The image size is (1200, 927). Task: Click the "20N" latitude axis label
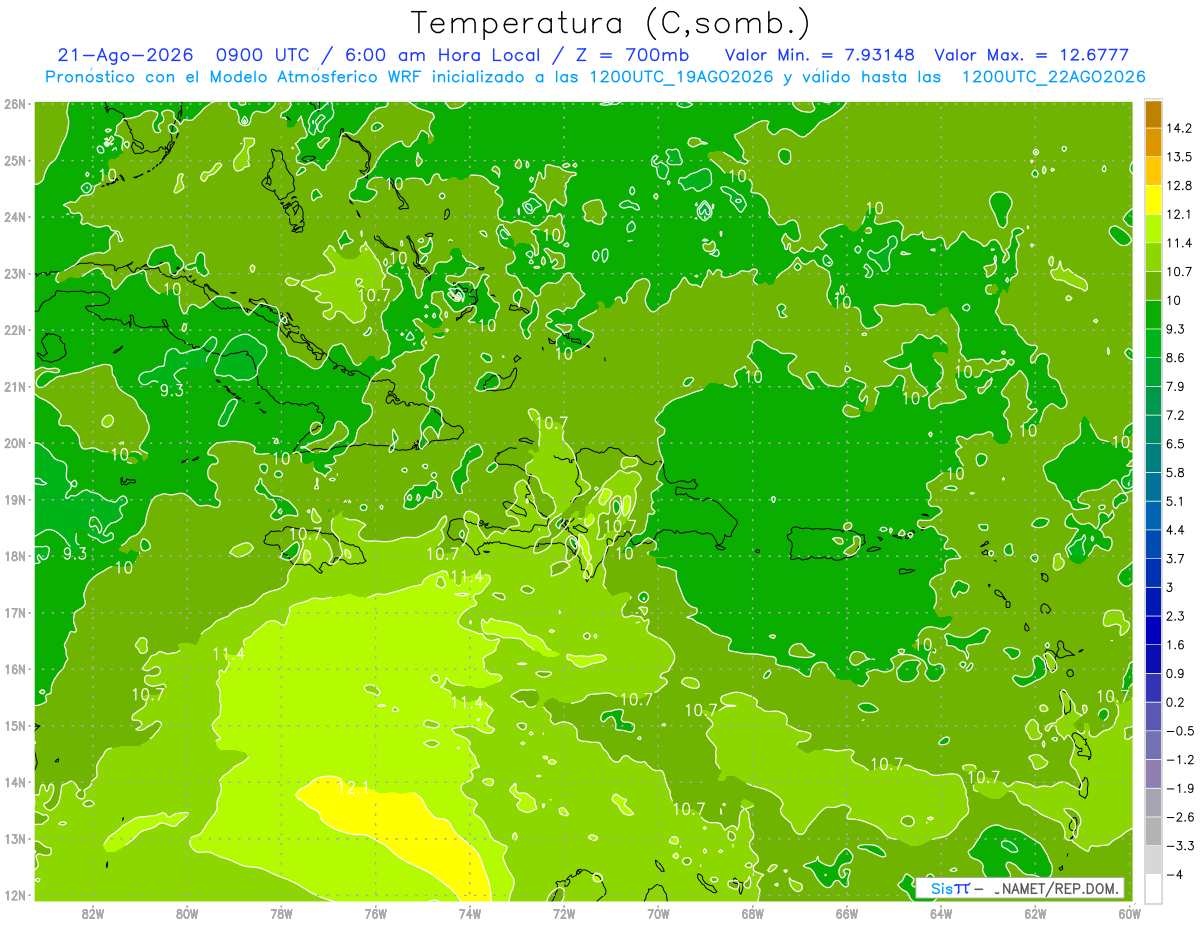tap(15, 443)
